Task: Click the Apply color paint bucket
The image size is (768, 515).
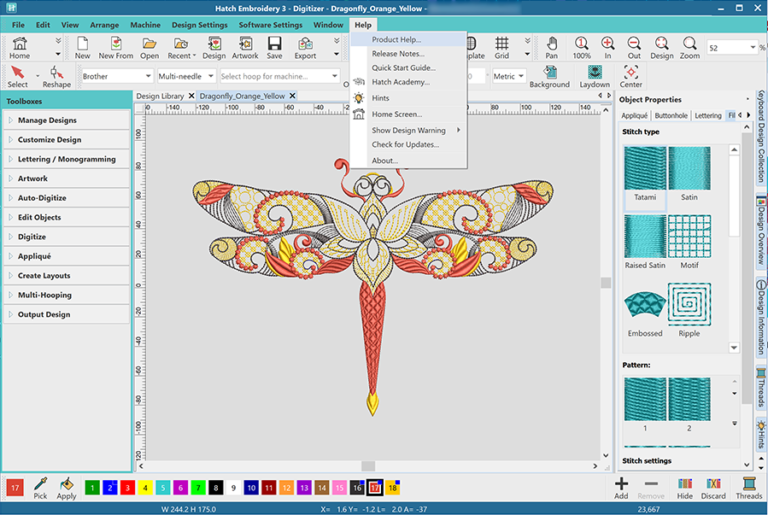Action: tap(66, 487)
